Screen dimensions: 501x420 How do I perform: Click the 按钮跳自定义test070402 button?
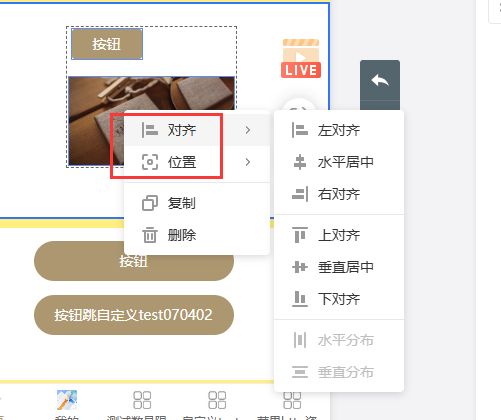(134, 315)
